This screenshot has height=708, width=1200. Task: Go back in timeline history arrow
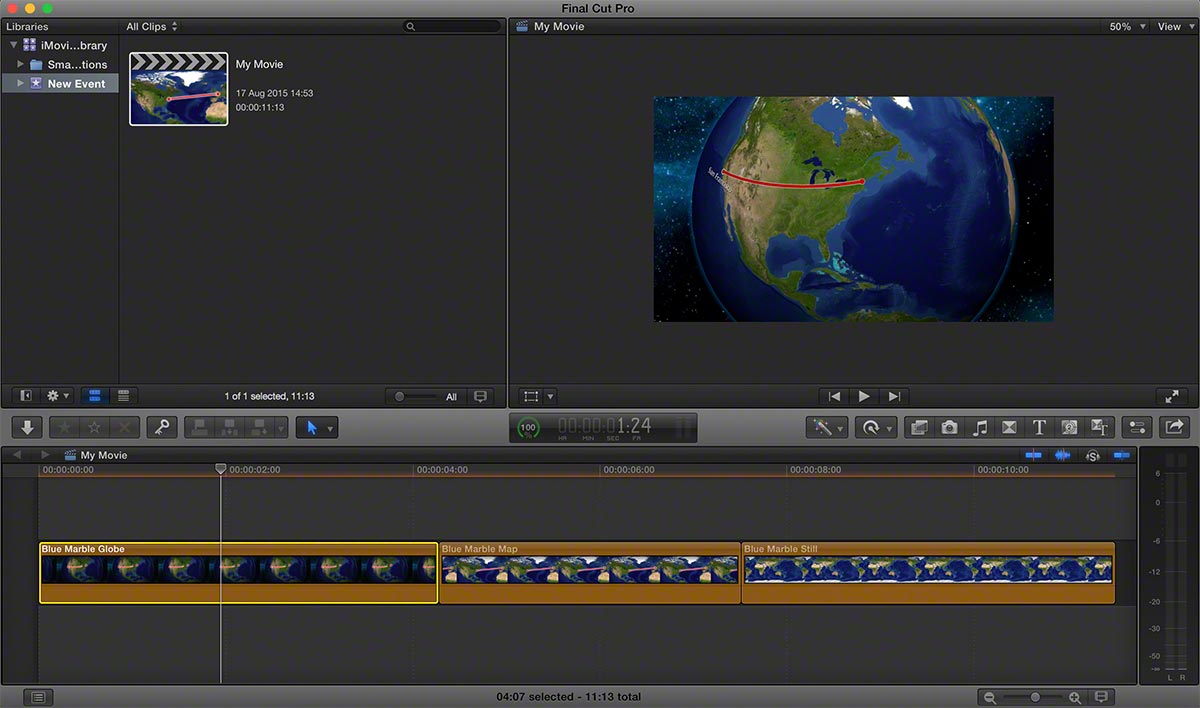pos(17,455)
